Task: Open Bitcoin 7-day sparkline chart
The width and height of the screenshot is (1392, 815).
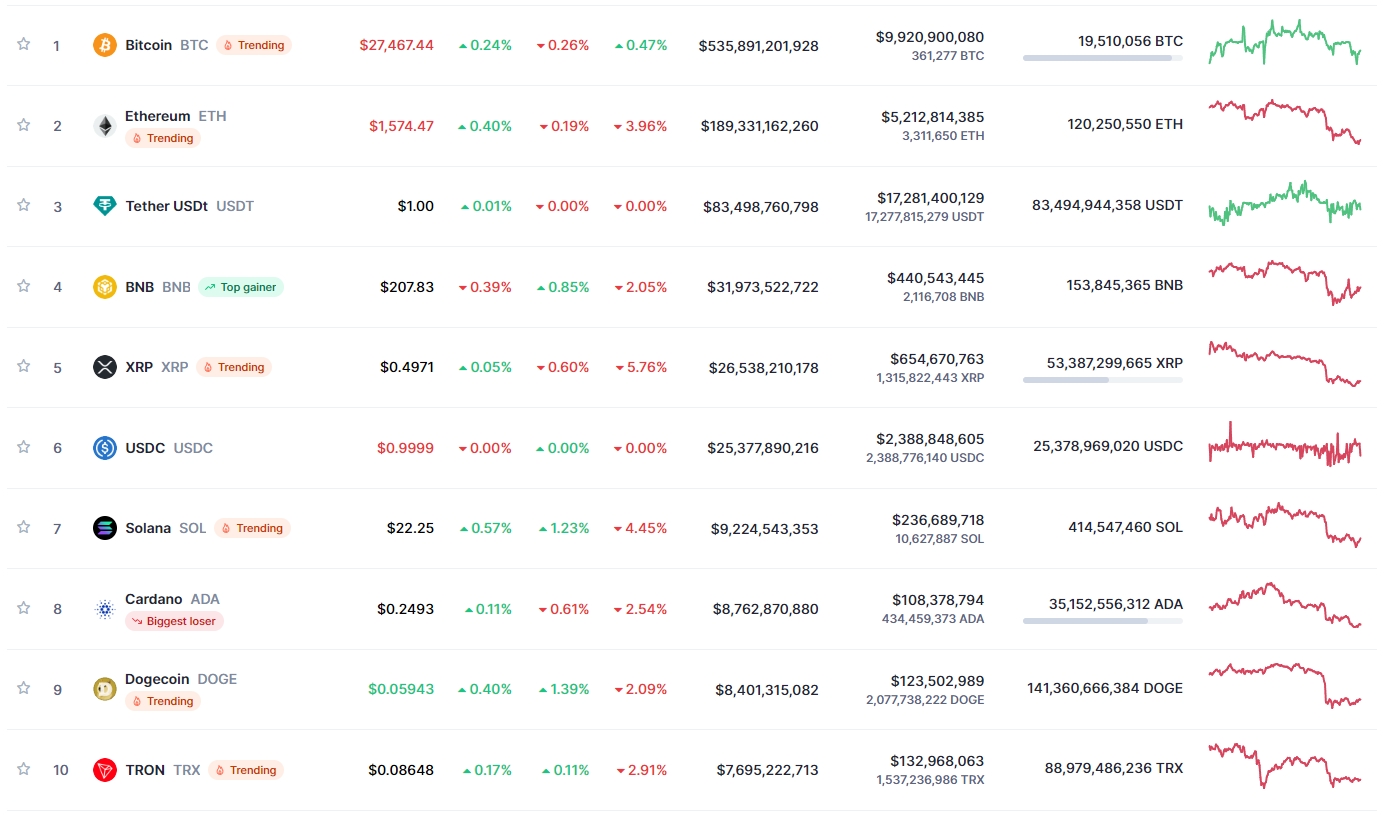Action: (1285, 42)
